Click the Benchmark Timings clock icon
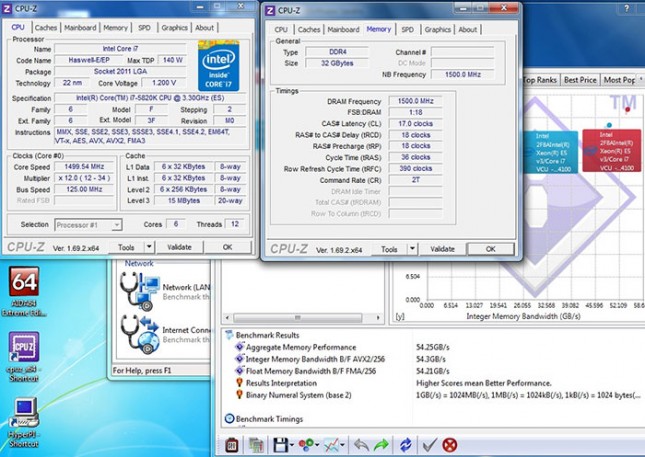This screenshot has width=645, height=457. 230,419
